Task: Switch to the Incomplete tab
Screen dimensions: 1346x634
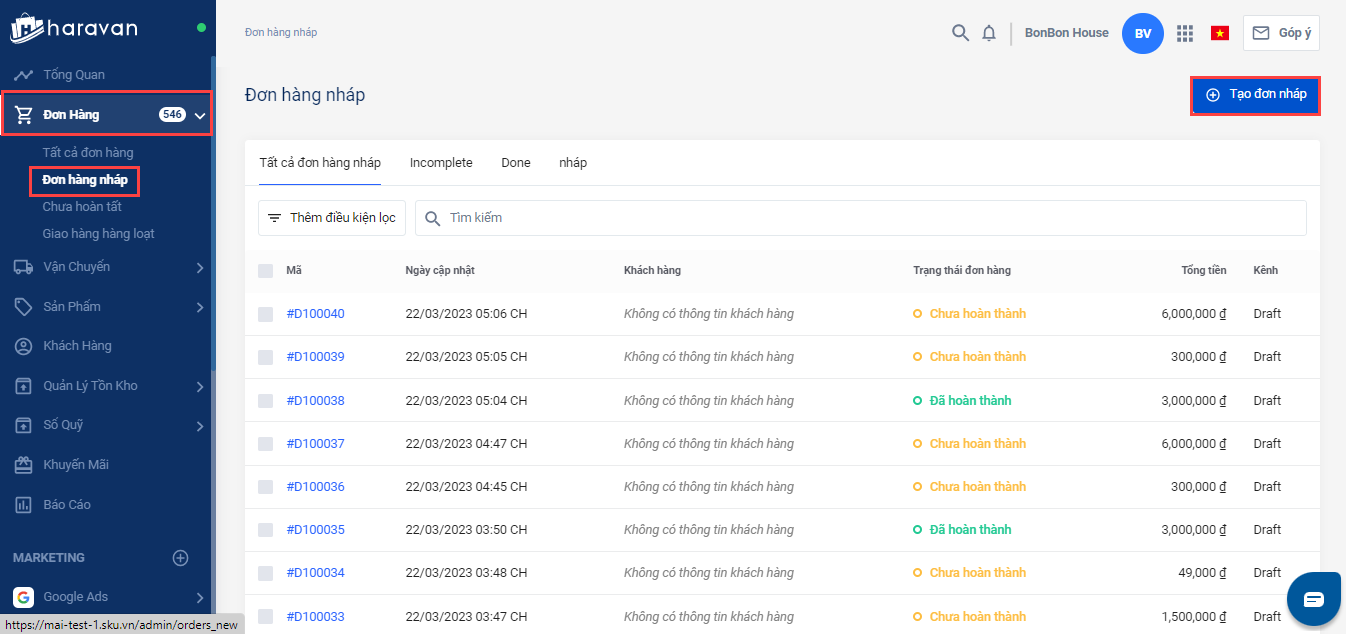Action: pos(441,163)
